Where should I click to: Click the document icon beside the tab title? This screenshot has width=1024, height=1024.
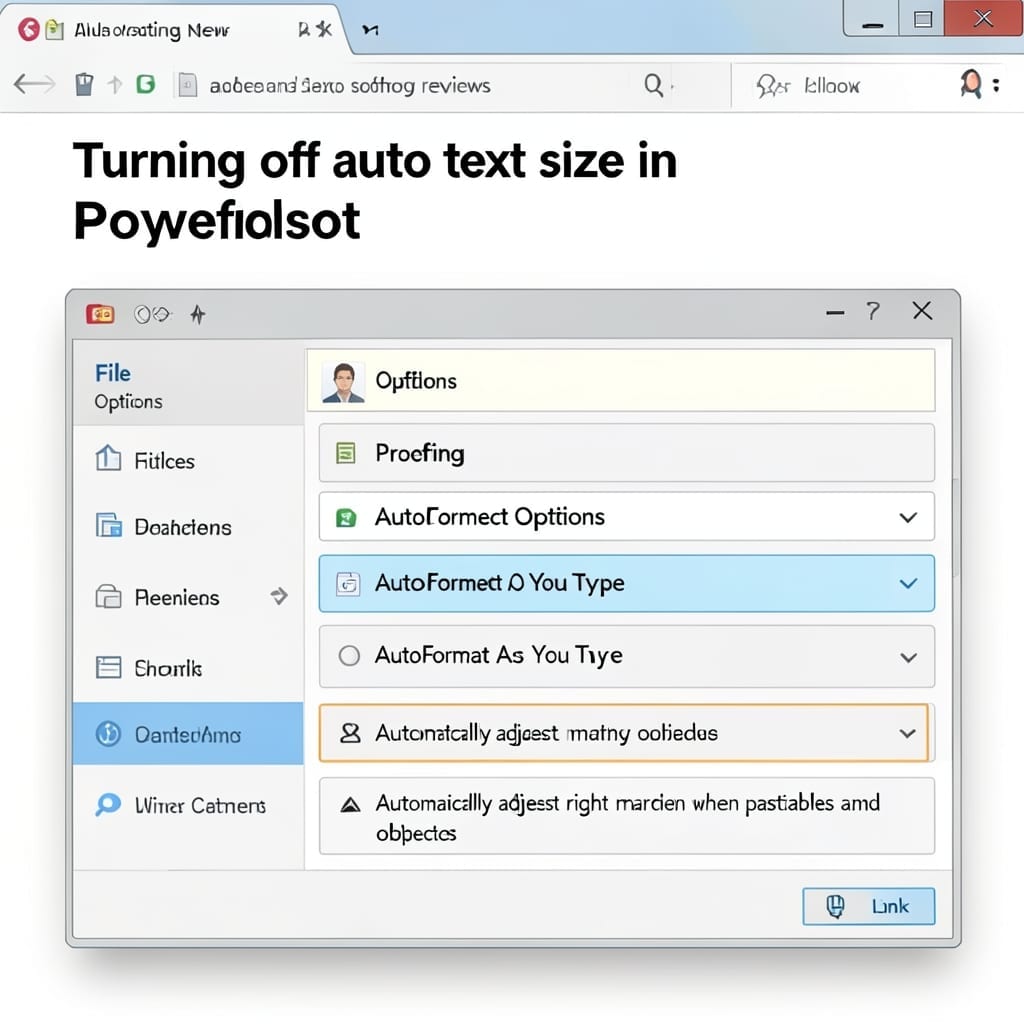(55, 29)
